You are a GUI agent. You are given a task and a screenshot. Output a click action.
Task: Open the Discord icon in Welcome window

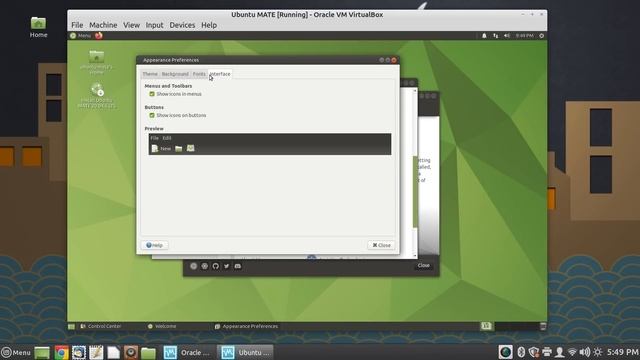tap(238, 266)
